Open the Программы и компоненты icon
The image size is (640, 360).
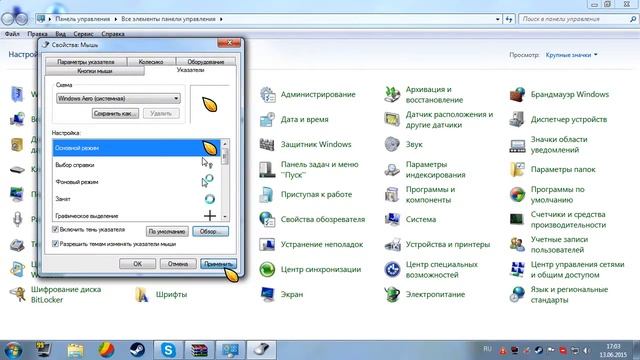(x=393, y=195)
